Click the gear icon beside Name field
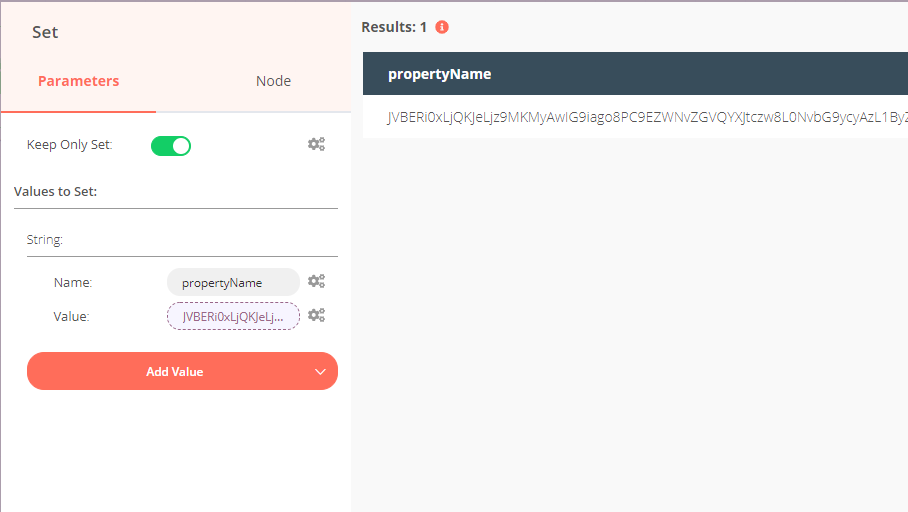The height and width of the screenshot is (512, 908). tap(316, 282)
